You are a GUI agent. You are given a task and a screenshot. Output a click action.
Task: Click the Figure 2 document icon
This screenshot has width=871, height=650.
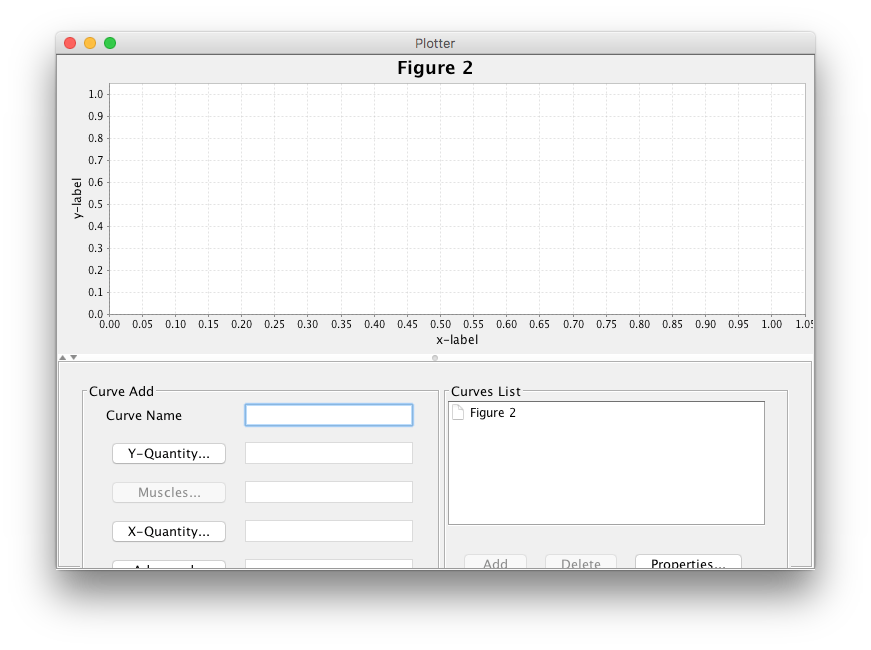tap(457, 412)
